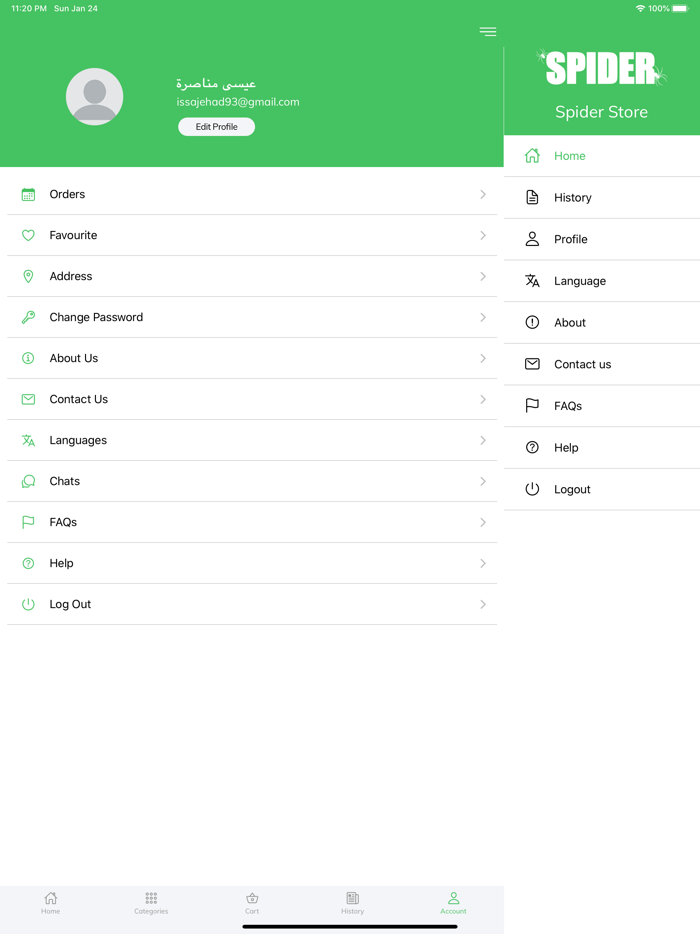Click the Contact us mail icon in drawer
This screenshot has width=700, height=934.
point(532,364)
